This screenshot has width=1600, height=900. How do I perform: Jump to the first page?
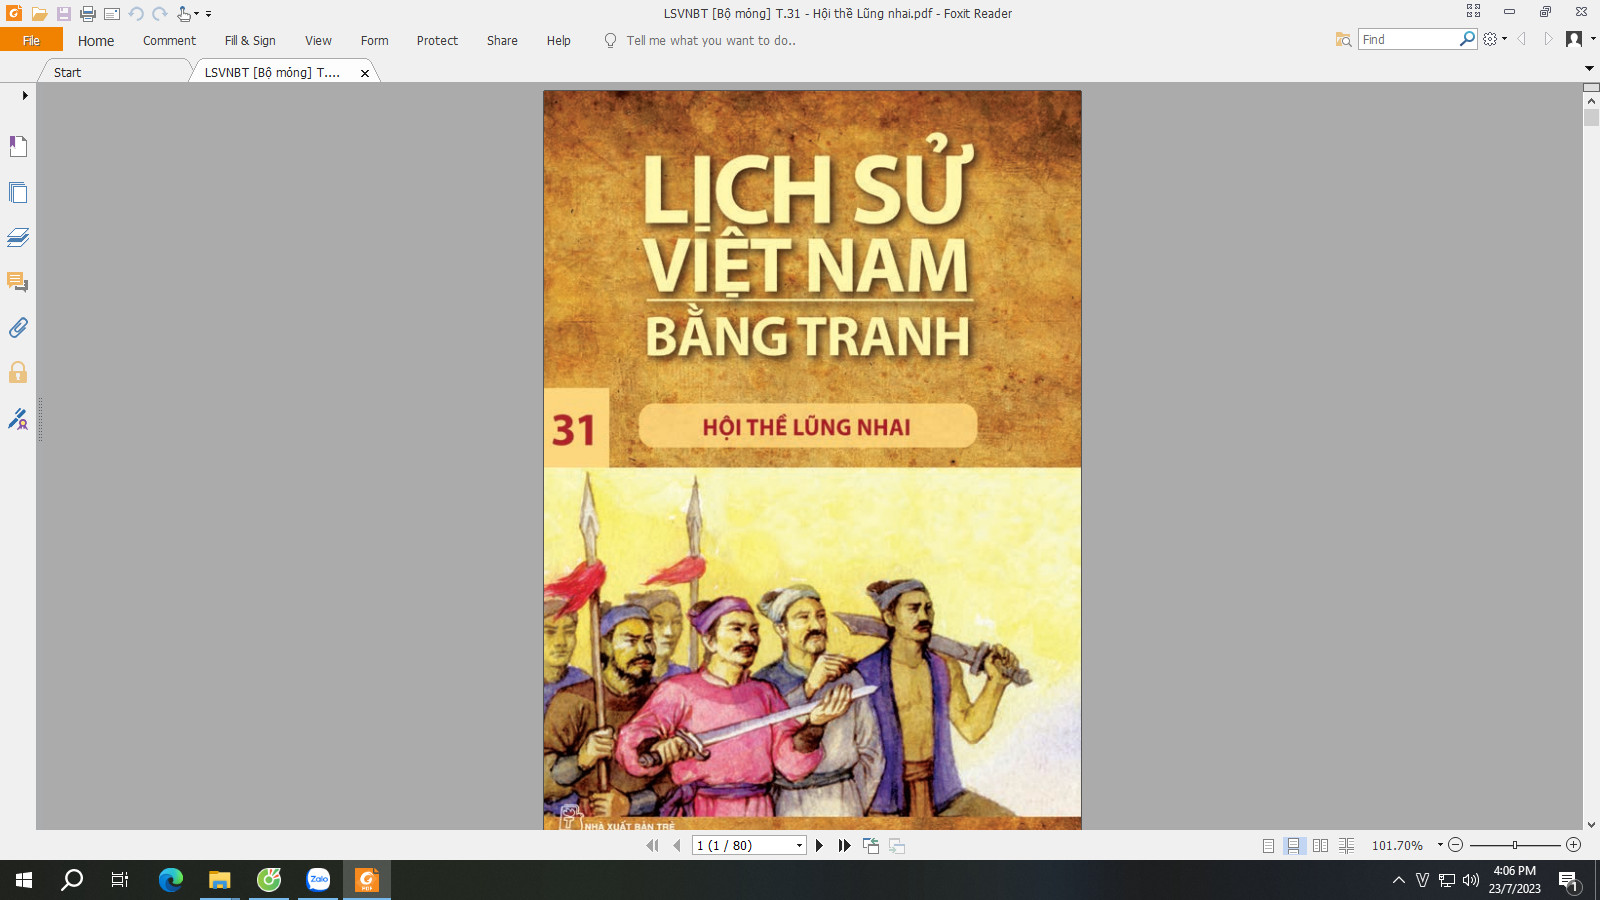tap(652, 846)
